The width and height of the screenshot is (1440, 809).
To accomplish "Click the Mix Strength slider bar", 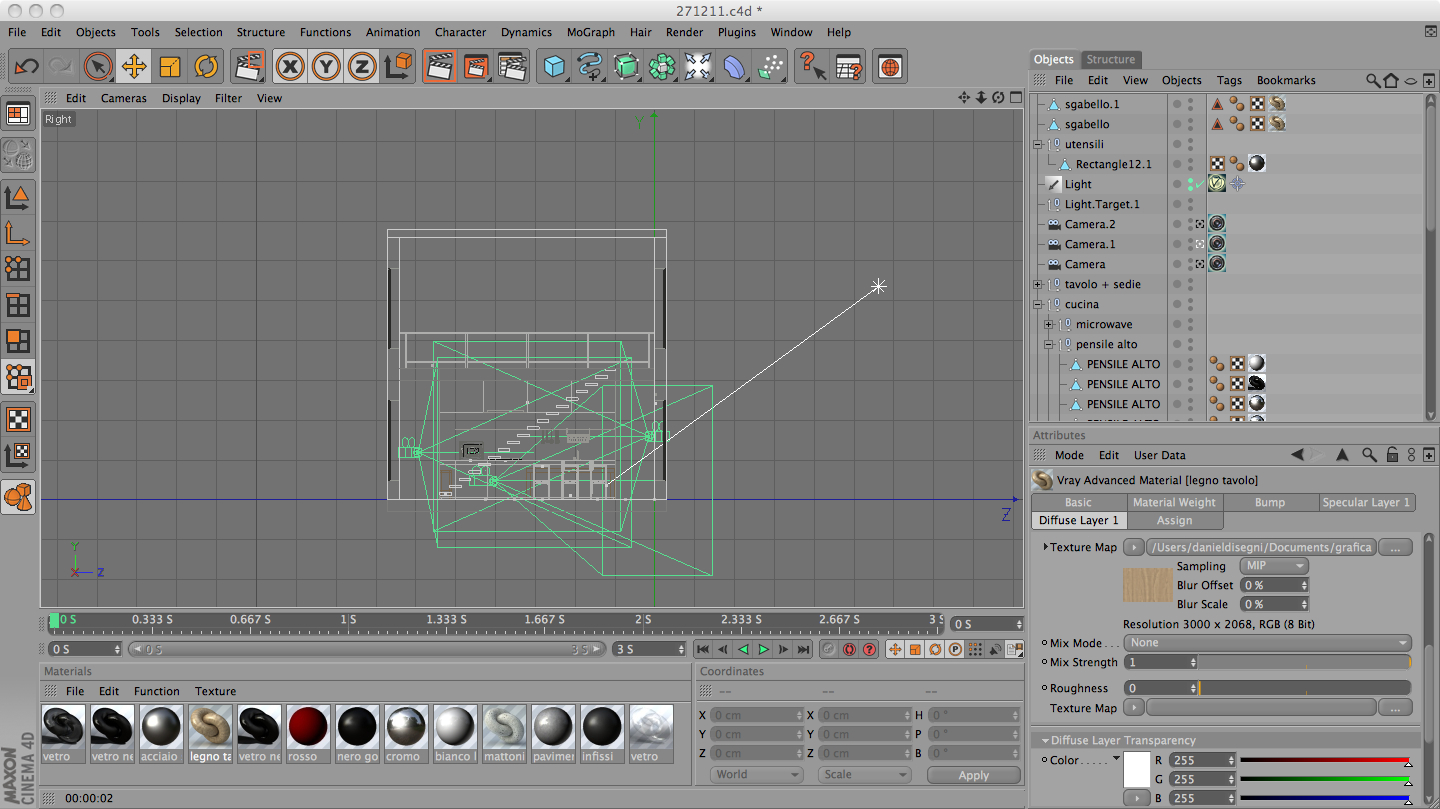I will 1304,662.
